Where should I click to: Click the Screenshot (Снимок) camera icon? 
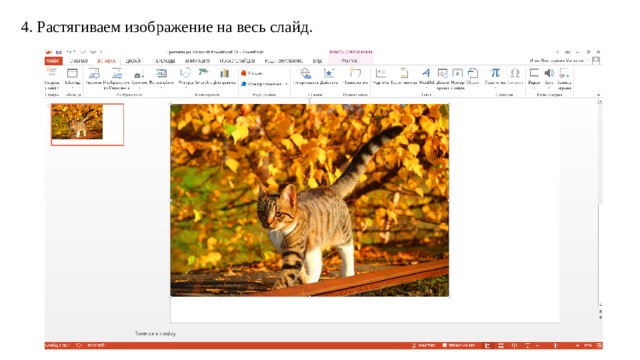pos(139,74)
